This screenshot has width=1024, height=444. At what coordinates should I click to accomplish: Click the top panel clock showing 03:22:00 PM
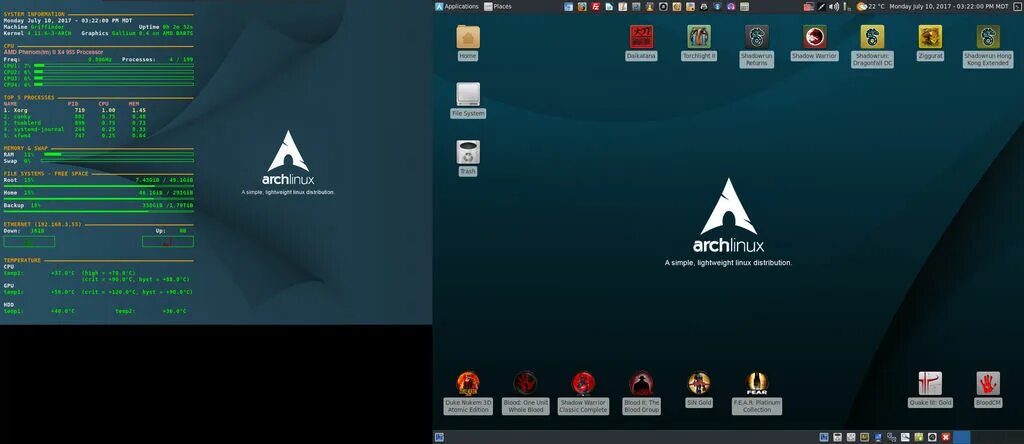point(949,7)
